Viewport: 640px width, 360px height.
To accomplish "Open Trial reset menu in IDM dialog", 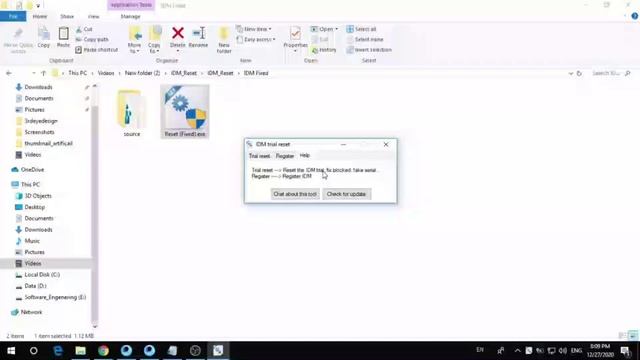I will coord(259,156).
